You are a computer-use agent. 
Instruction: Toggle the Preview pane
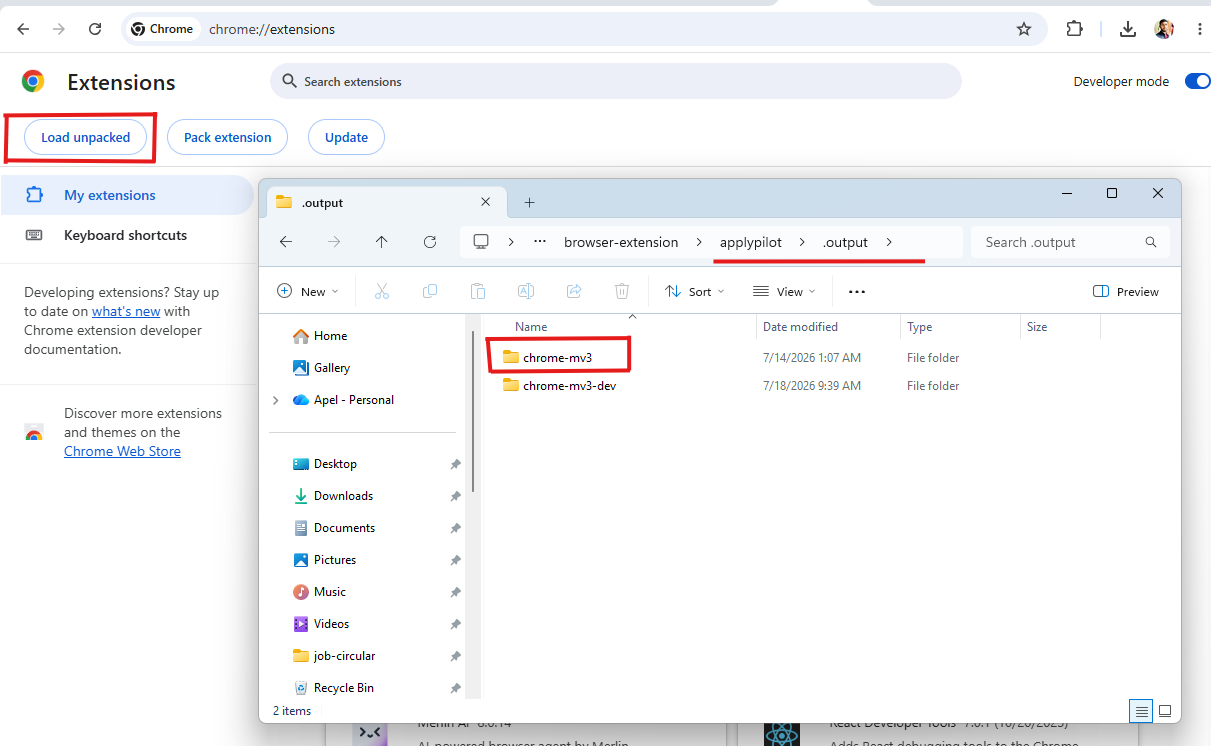[1126, 291]
